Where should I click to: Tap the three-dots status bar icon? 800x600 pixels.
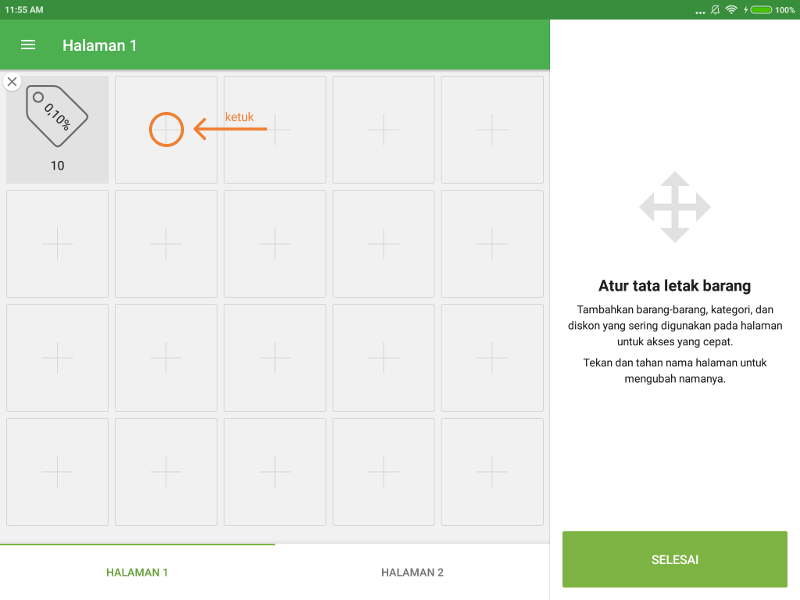(x=700, y=12)
